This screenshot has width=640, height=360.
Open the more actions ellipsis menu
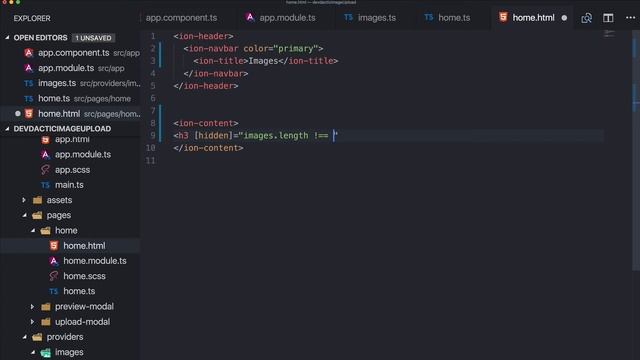point(630,18)
